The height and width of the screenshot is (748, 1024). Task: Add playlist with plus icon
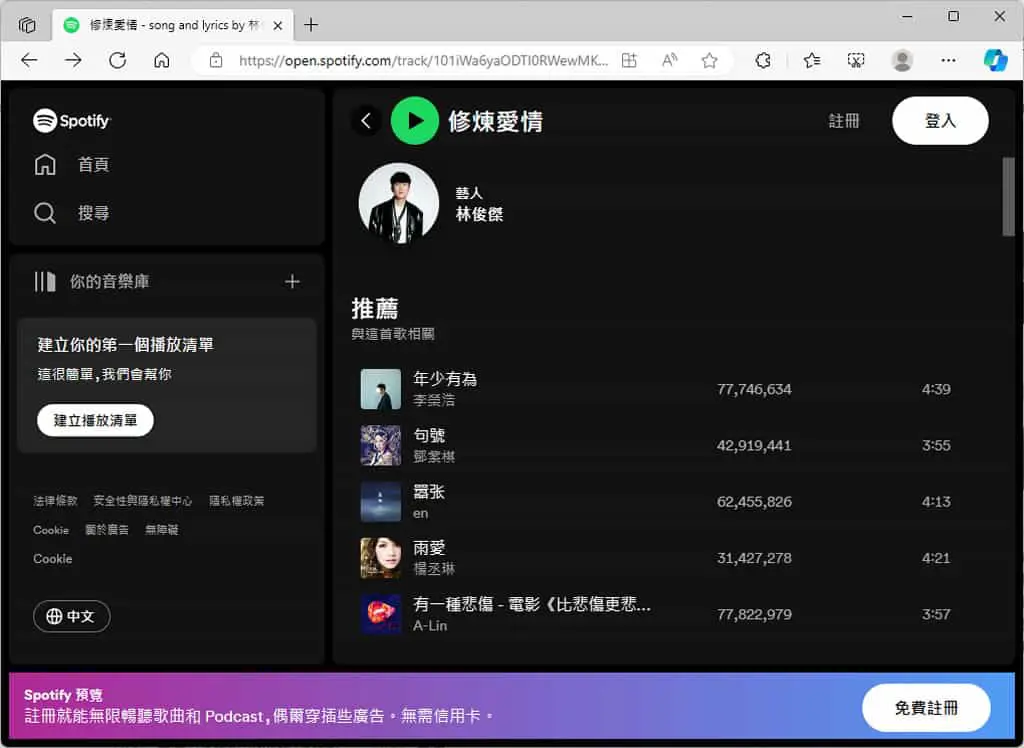293,282
